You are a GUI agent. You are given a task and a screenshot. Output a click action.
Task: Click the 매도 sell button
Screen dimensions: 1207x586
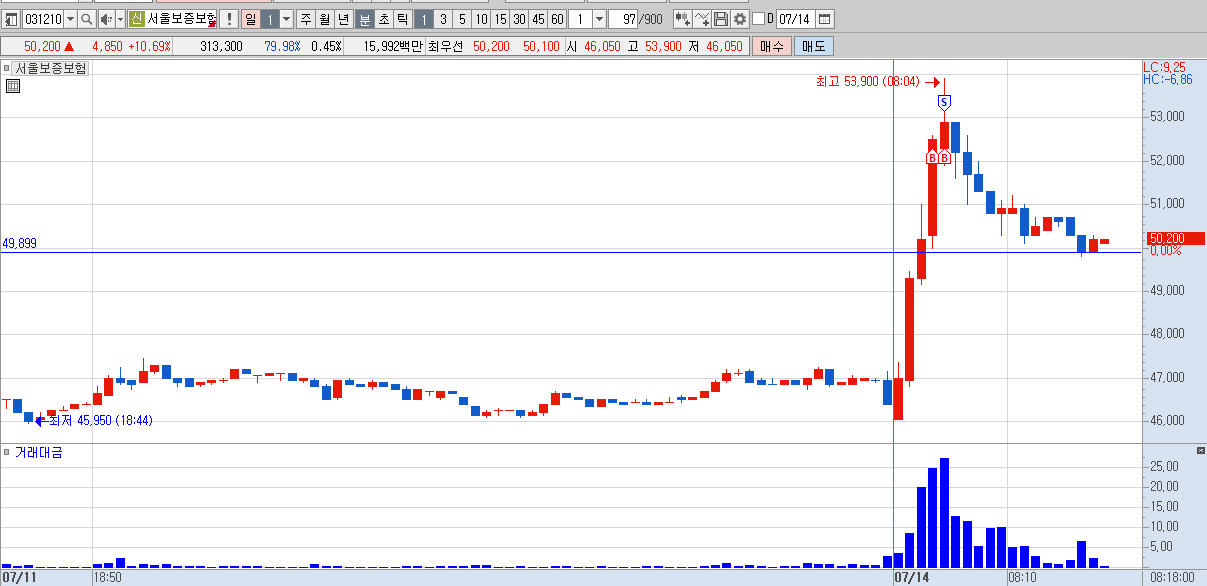click(813, 46)
